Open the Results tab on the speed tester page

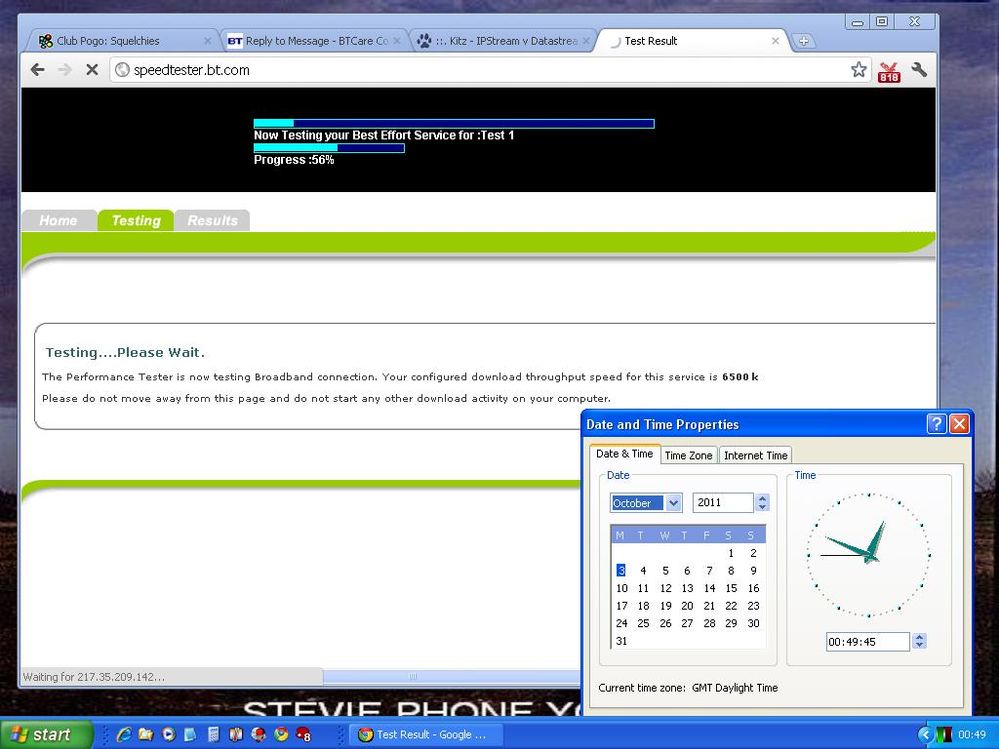coord(213,220)
